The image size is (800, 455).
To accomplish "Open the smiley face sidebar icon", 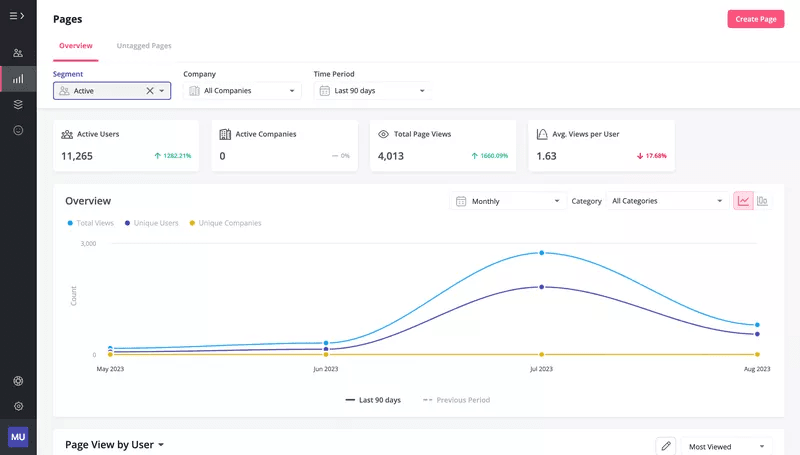I will click(x=18, y=130).
